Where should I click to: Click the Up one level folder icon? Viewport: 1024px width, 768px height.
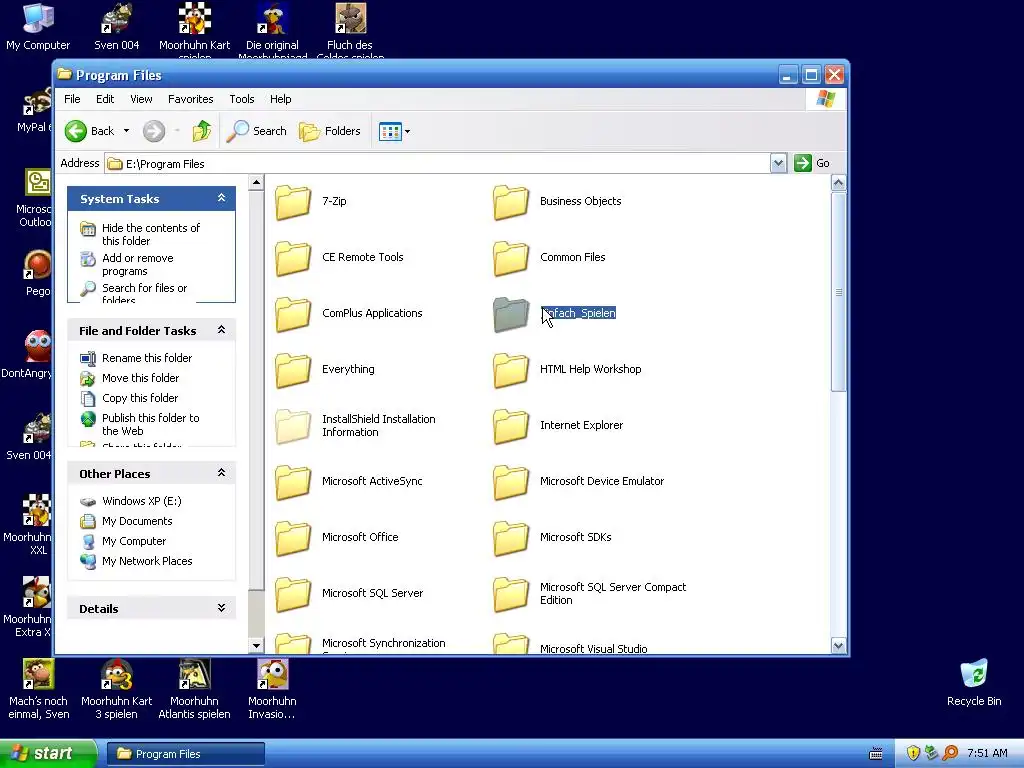point(202,131)
